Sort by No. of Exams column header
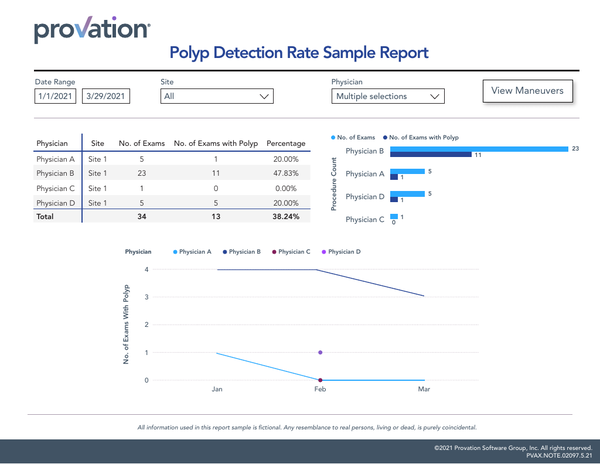600x464 pixels. coord(141,143)
